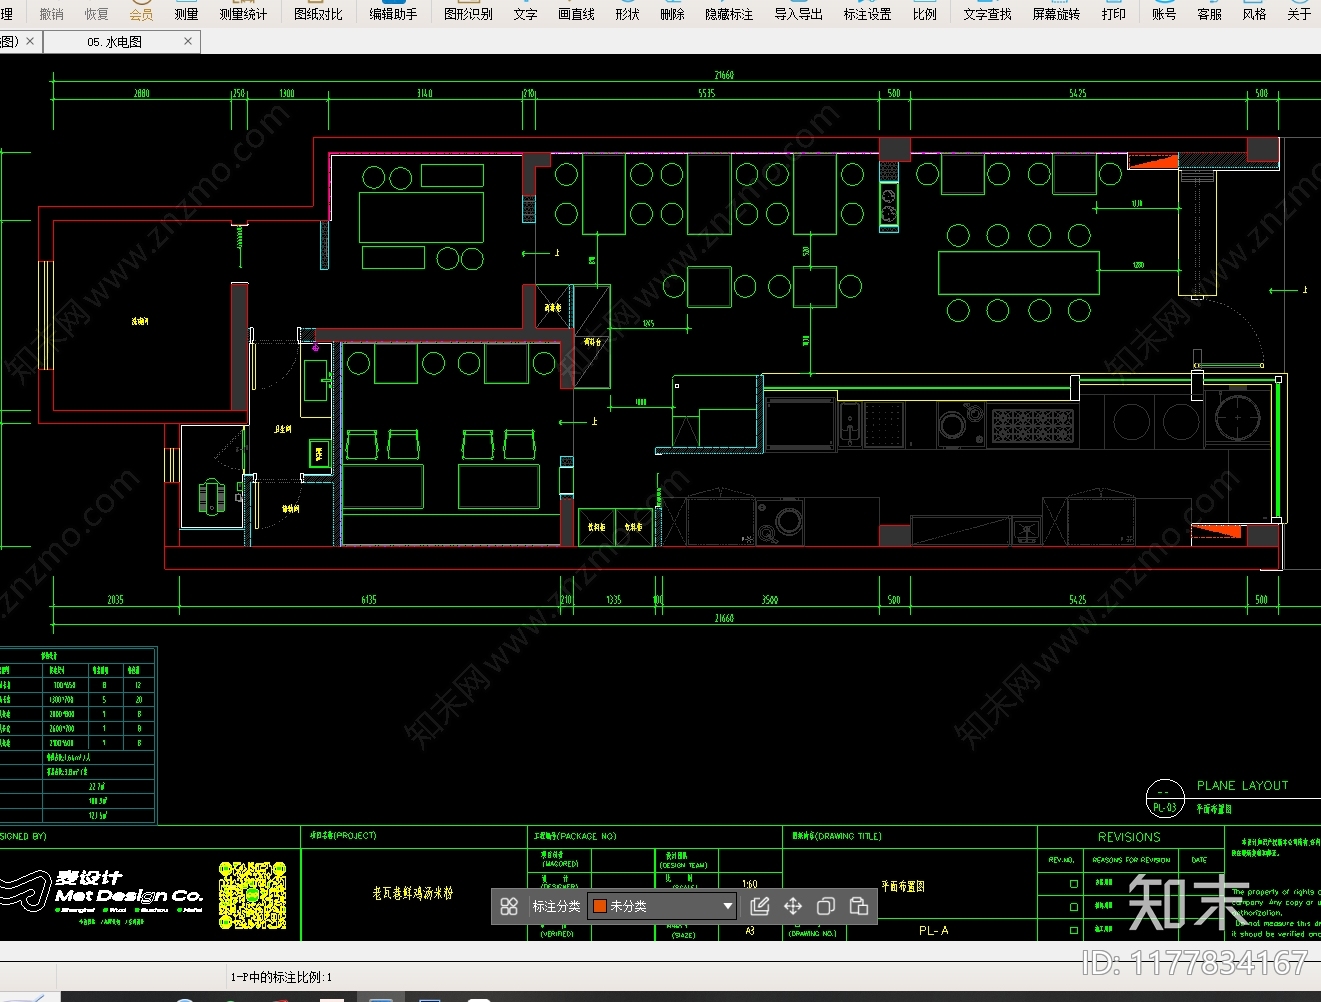Screen dimensions: 1321x1002
Task: Open 图纸对比 drawing compare
Action: coord(318,14)
